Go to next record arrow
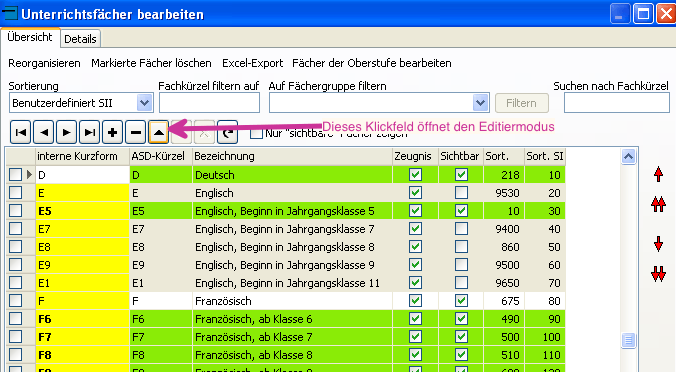This screenshot has height=372, width=676. coord(66,132)
